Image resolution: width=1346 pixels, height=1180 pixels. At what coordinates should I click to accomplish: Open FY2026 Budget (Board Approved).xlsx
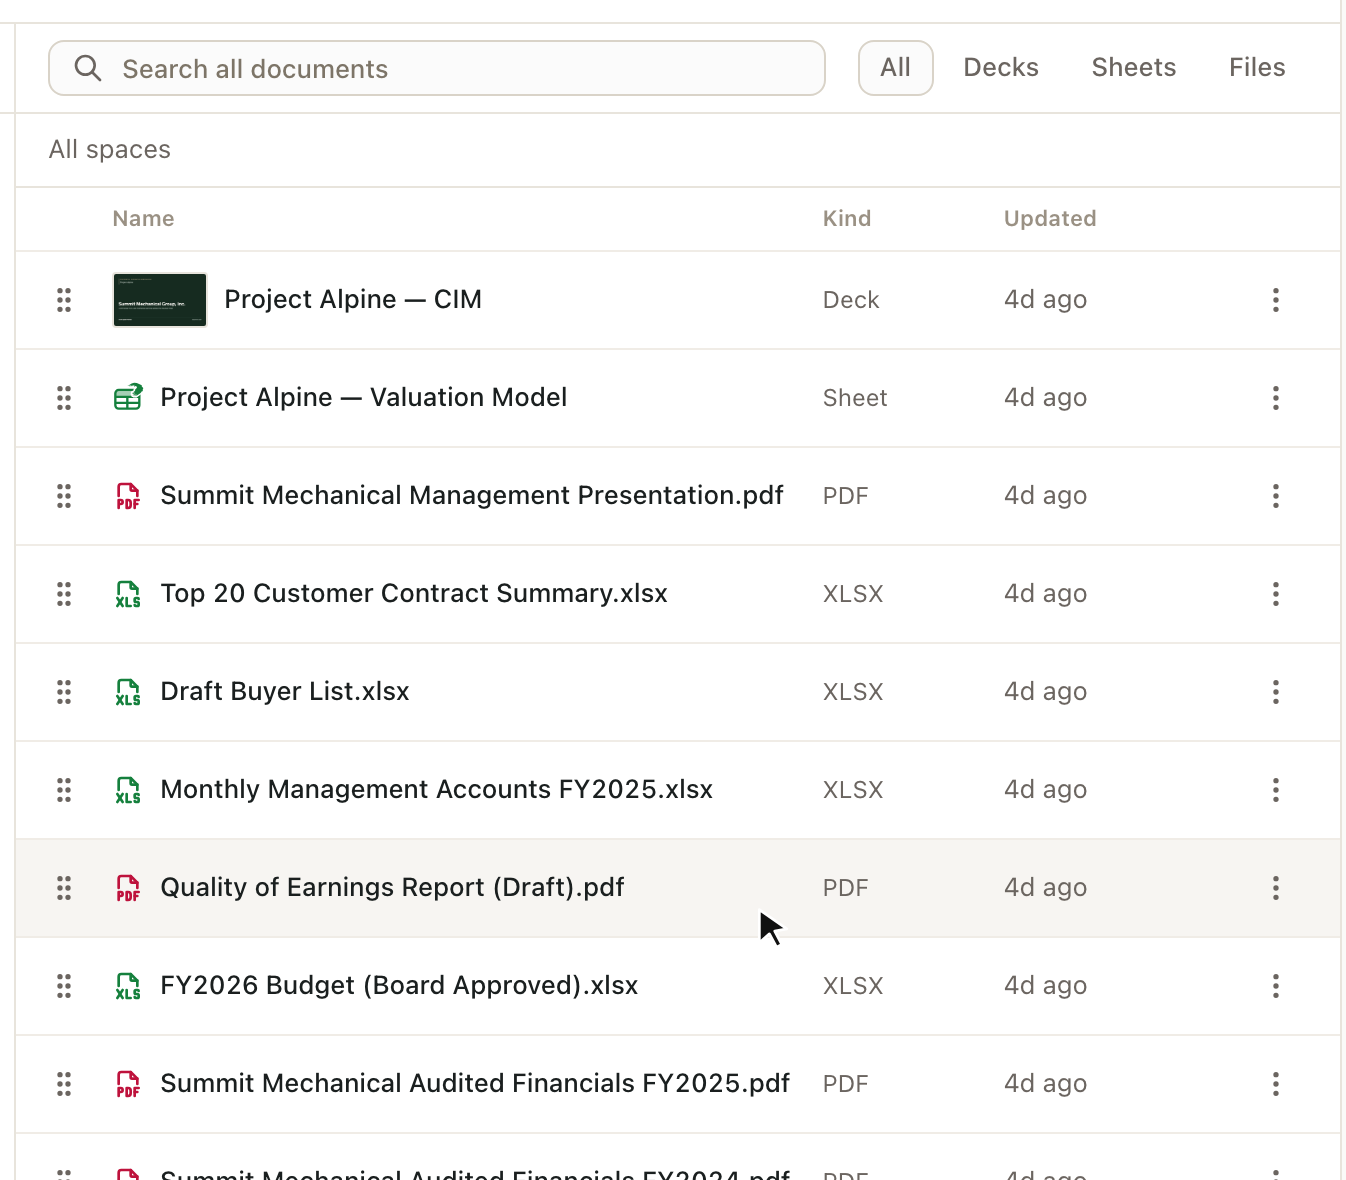pyautogui.click(x=399, y=986)
